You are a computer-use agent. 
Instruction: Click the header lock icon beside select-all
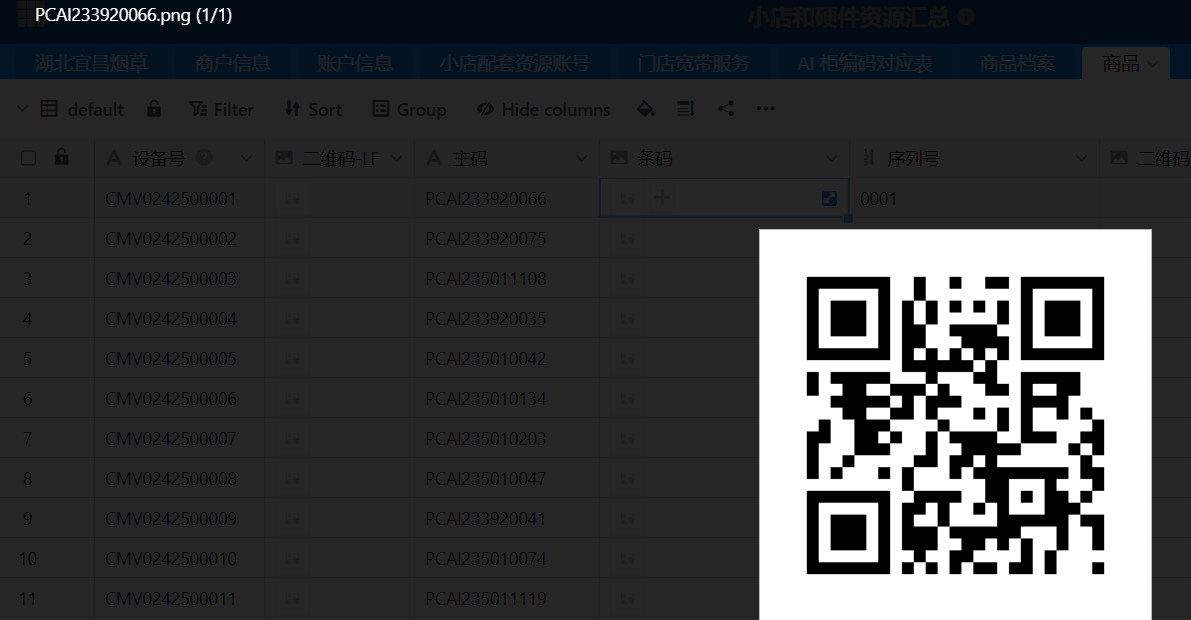pos(62,157)
